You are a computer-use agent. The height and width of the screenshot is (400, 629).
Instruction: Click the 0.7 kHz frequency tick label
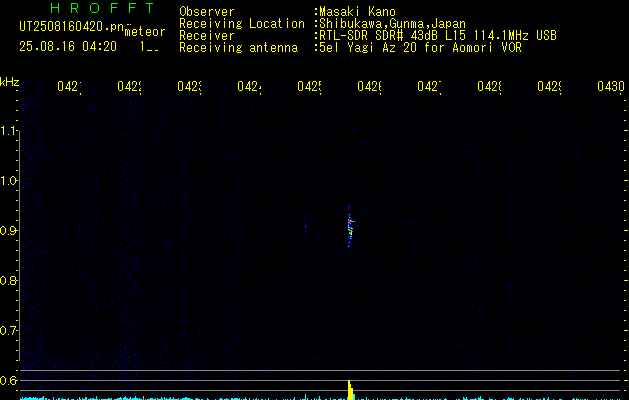[8, 331]
